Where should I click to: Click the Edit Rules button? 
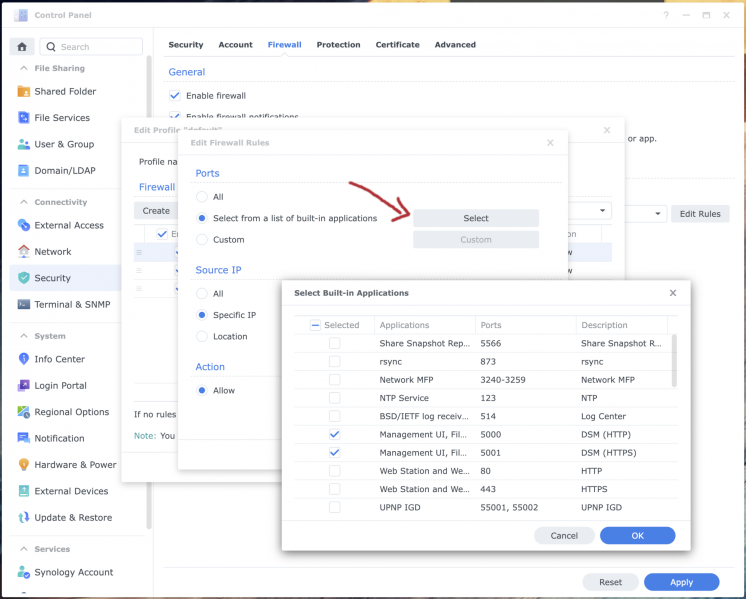point(700,214)
